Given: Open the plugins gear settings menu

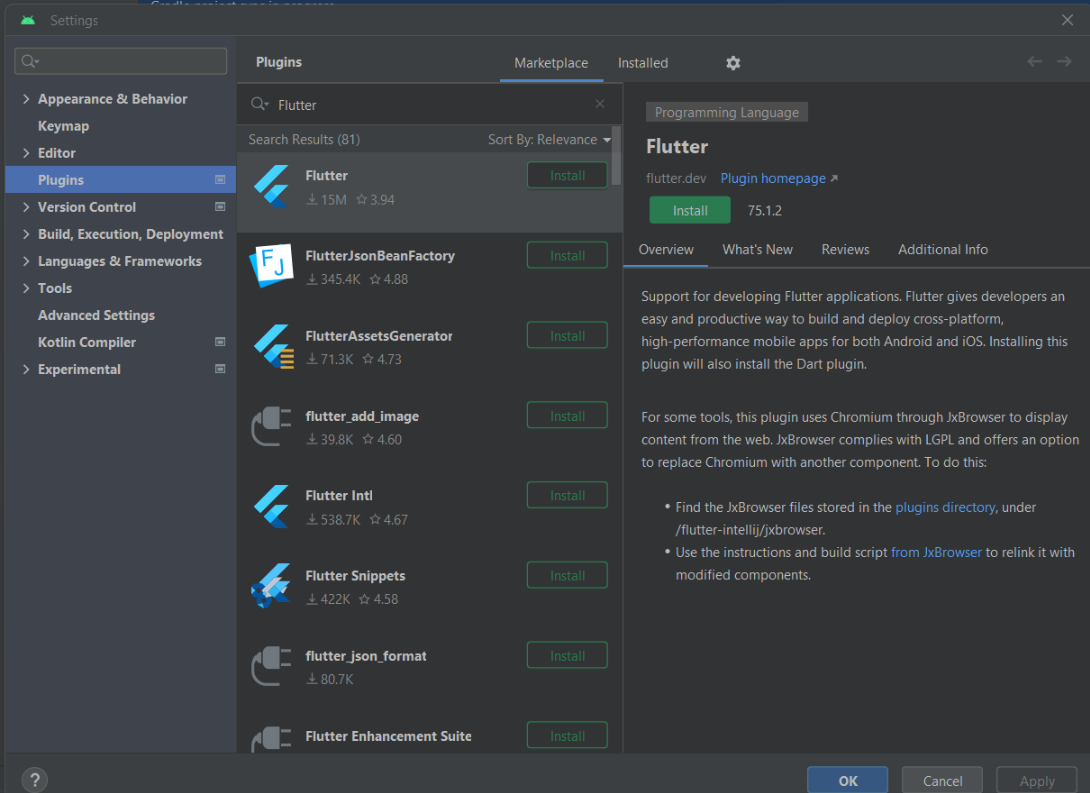Looking at the screenshot, I should click(x=733, y=63).
